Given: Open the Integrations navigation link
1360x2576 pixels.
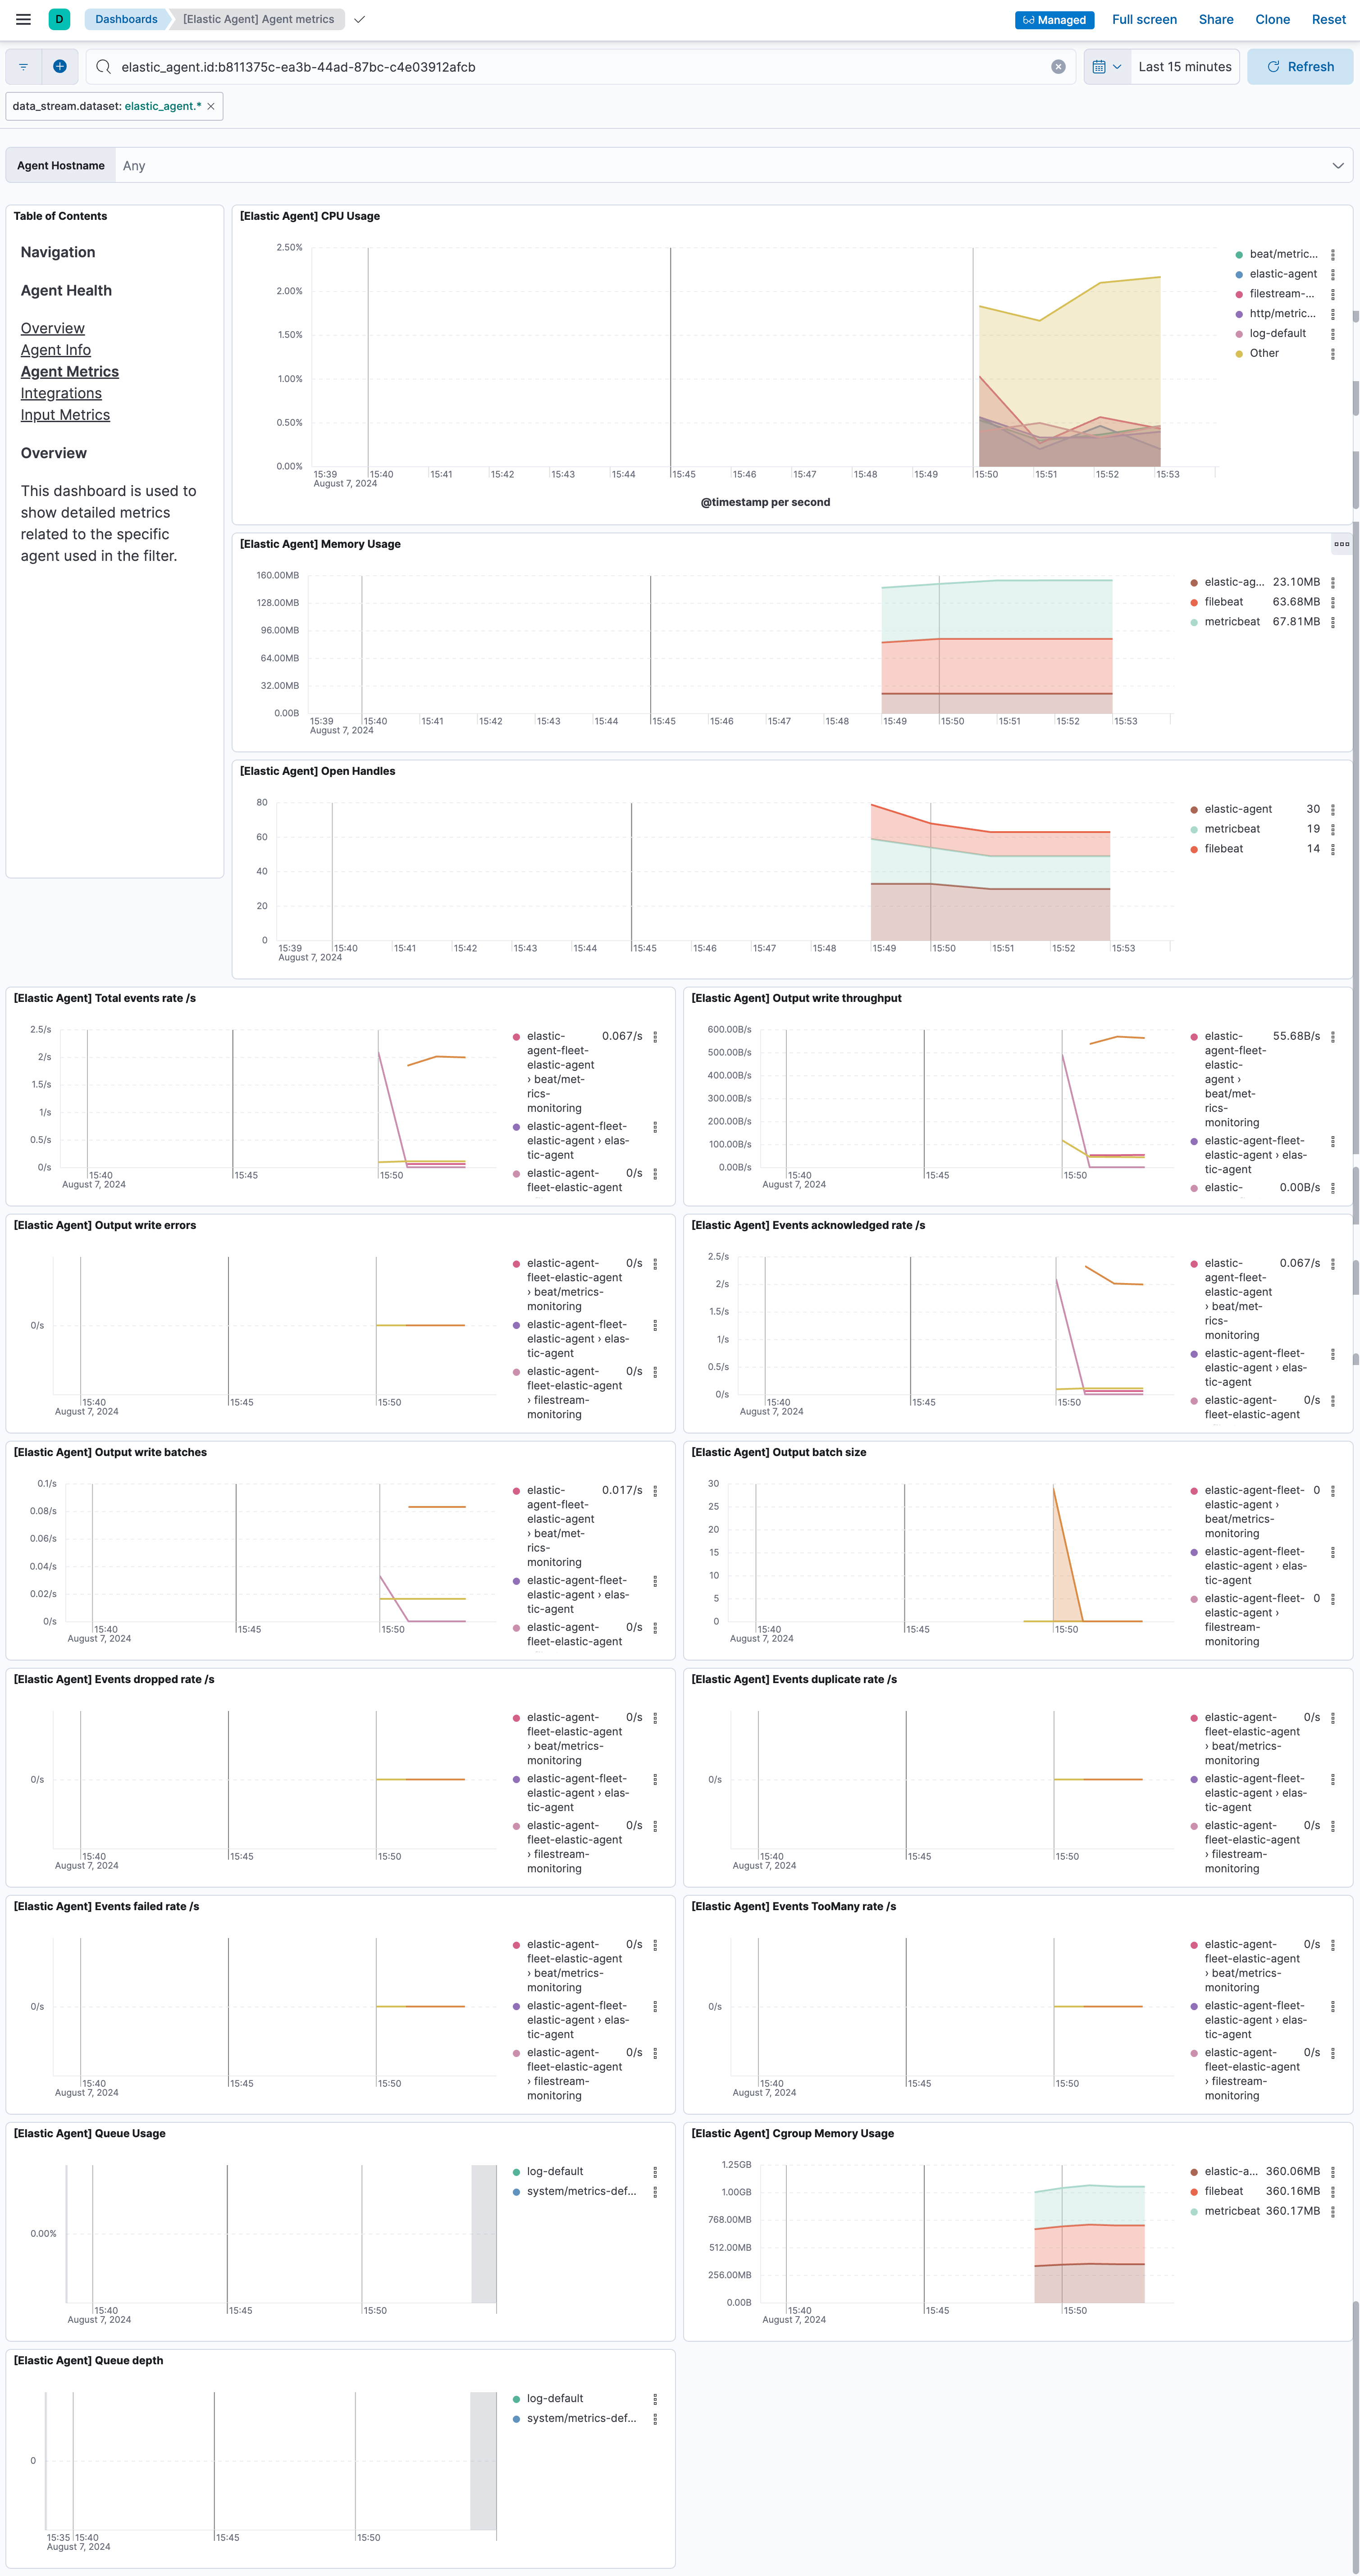Looking at the screenshot, I should click(x=61, y=393).
